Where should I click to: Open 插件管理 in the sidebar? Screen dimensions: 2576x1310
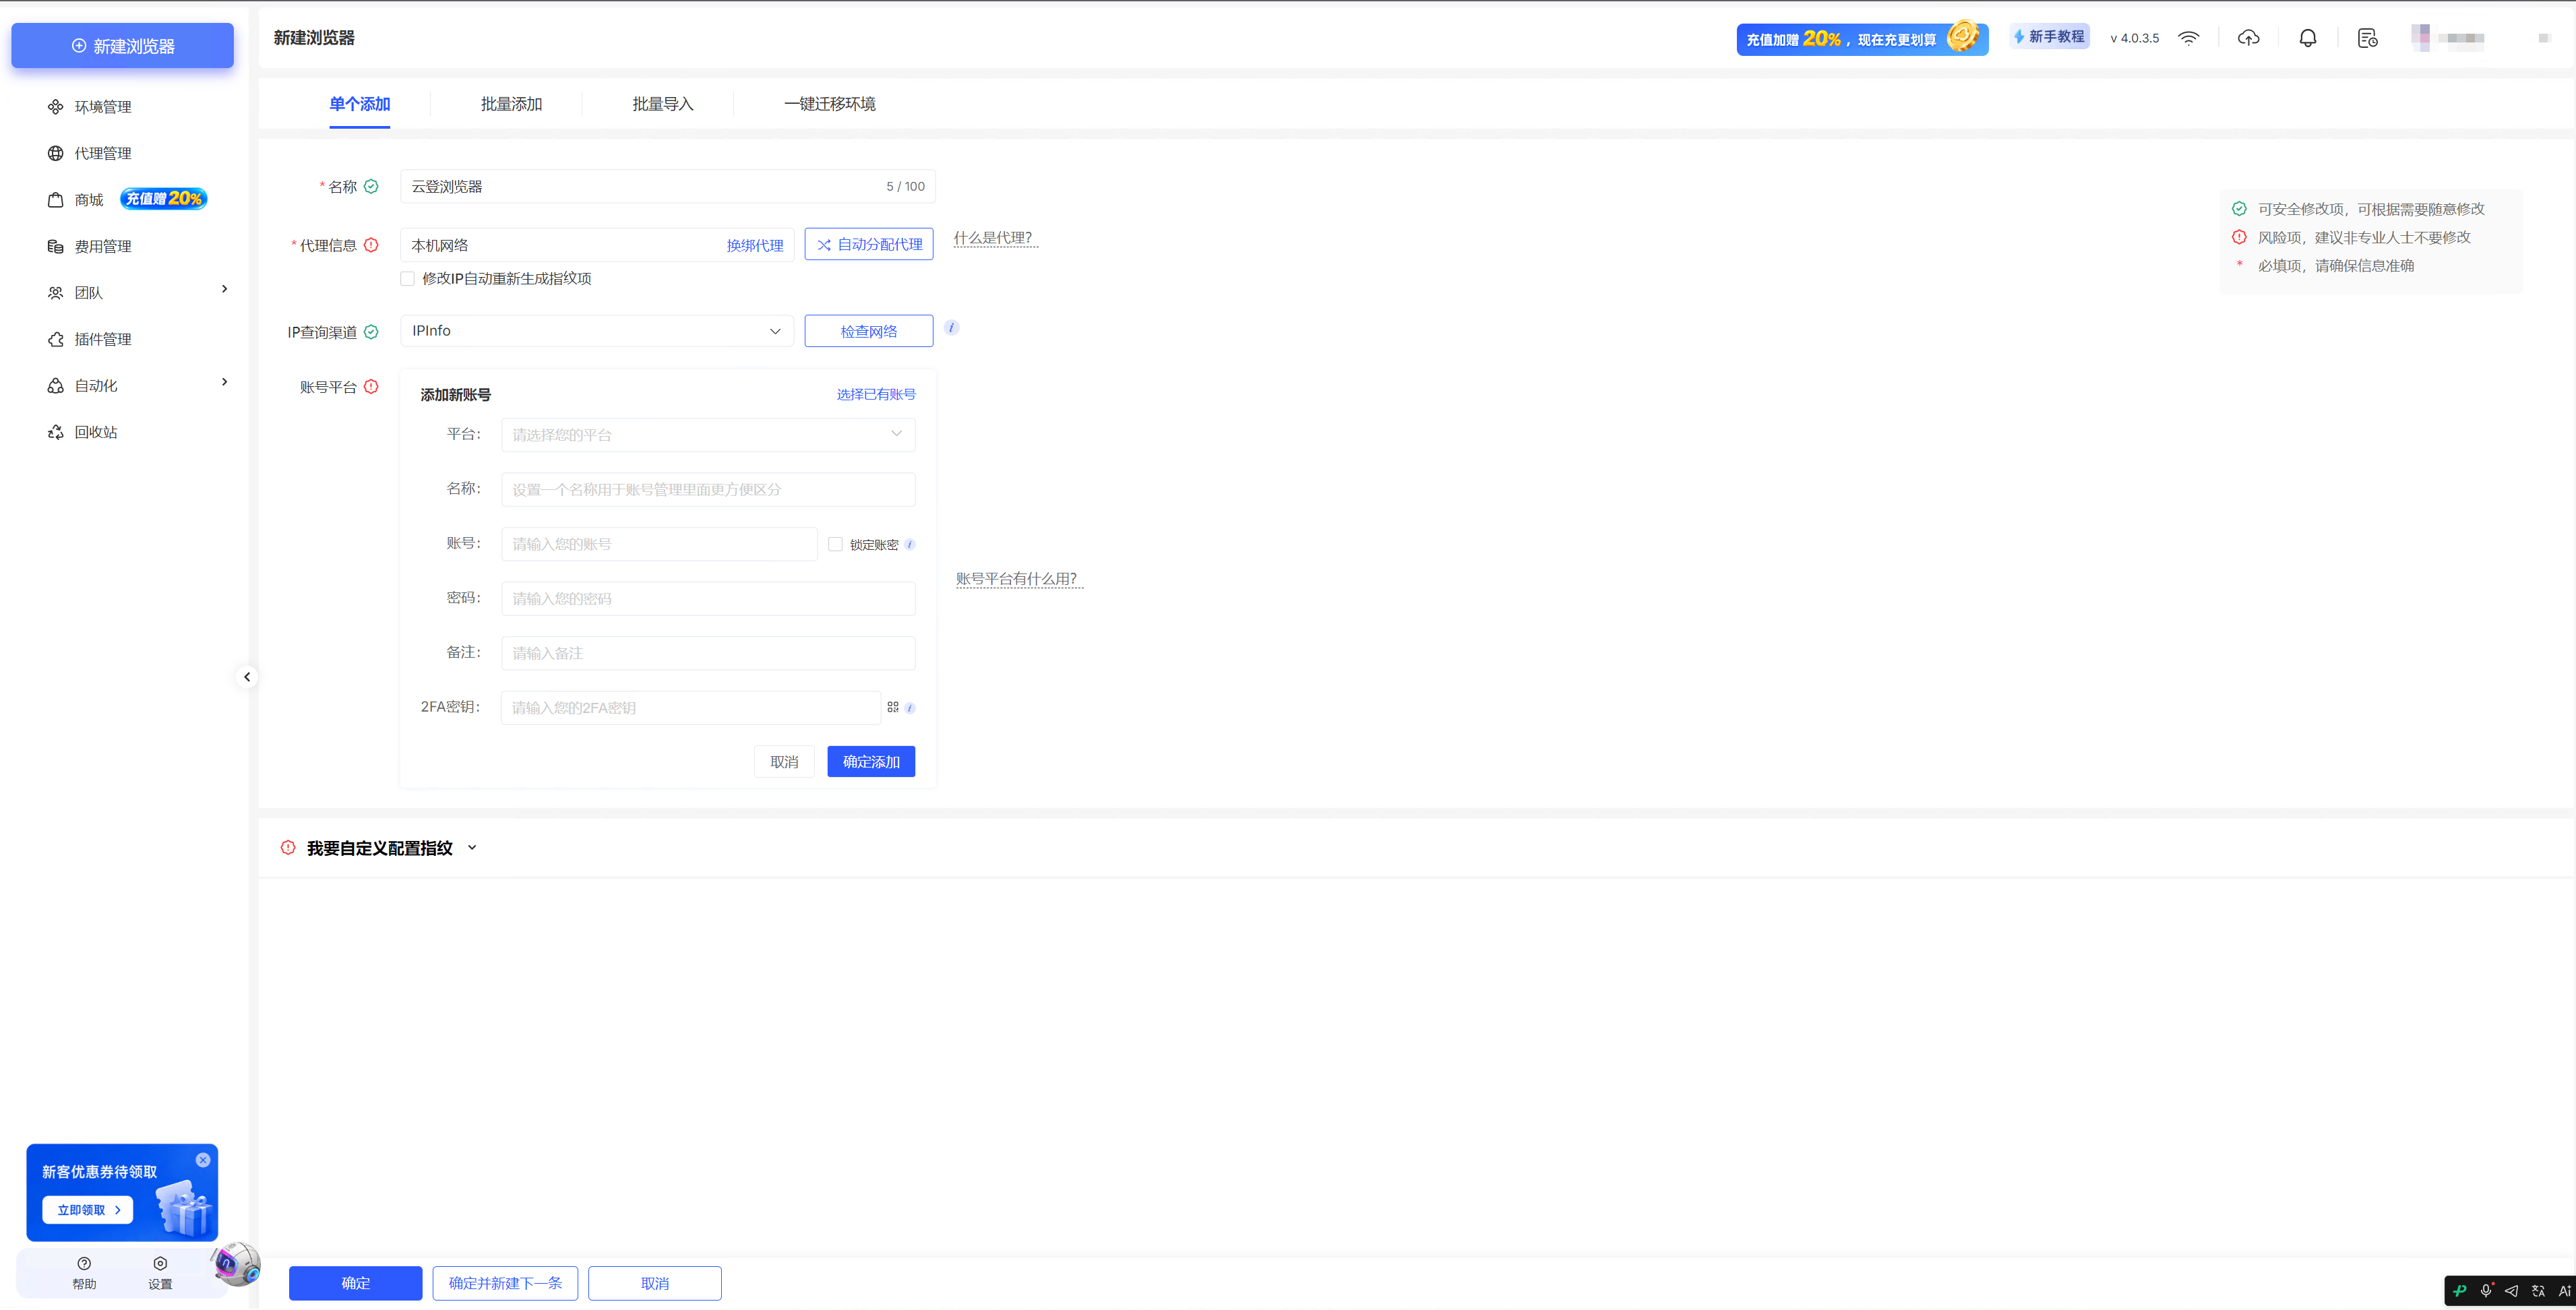click(x=102, y=339)
